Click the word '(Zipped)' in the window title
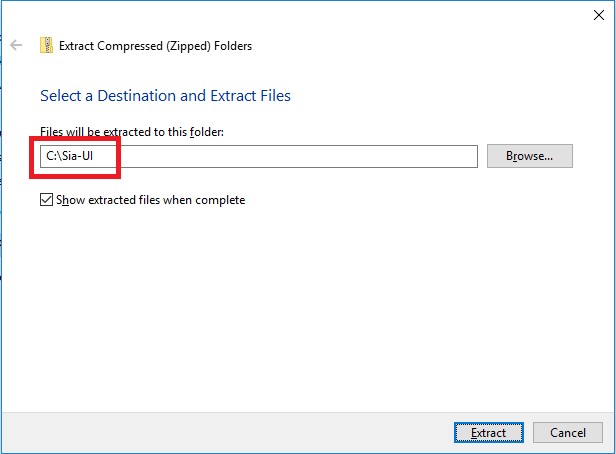616x454 pixels. pos(186,45)
